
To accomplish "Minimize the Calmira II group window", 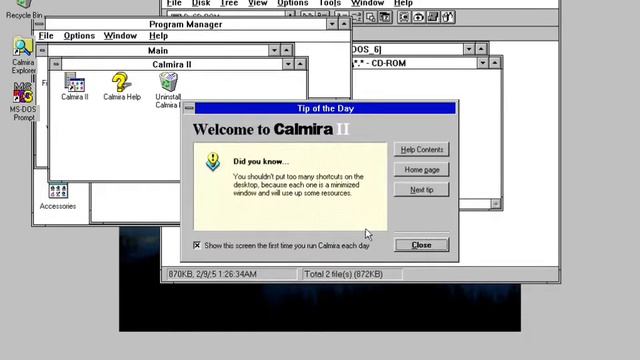I will click(x=288, y=64).
